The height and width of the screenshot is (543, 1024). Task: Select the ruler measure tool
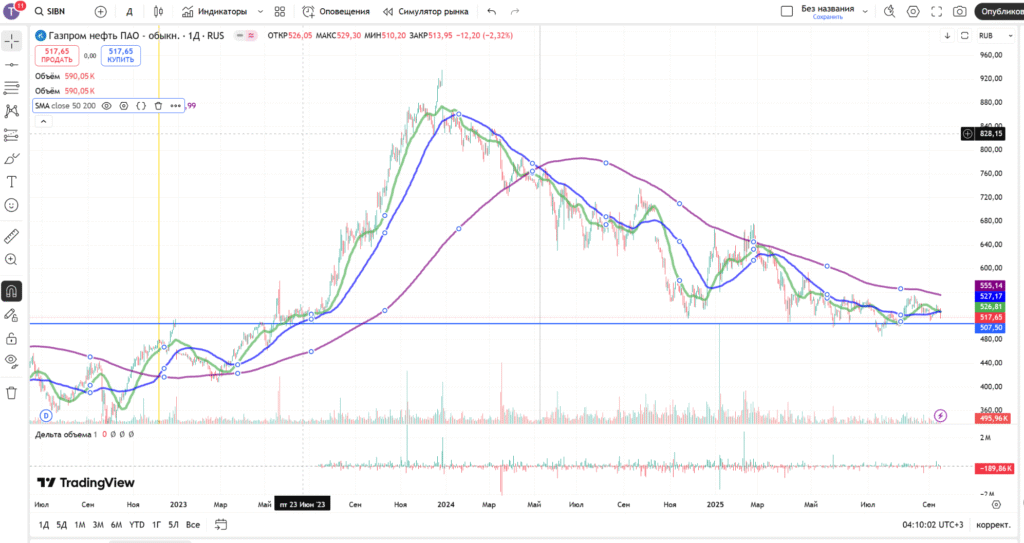[11, 236]
